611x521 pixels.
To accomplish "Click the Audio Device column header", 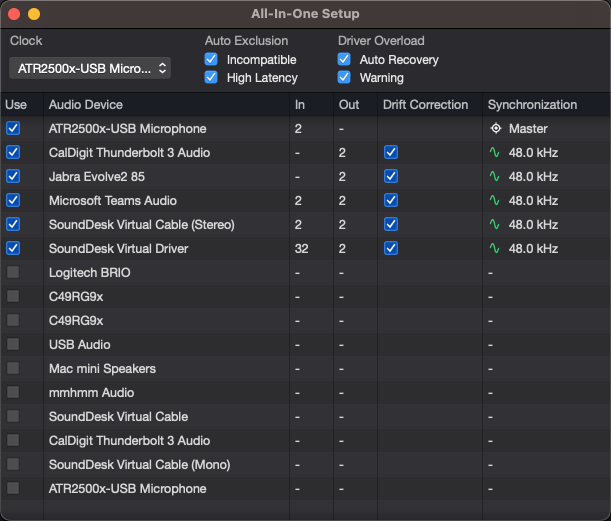I will pyautogui.click(x=86, y=105).
